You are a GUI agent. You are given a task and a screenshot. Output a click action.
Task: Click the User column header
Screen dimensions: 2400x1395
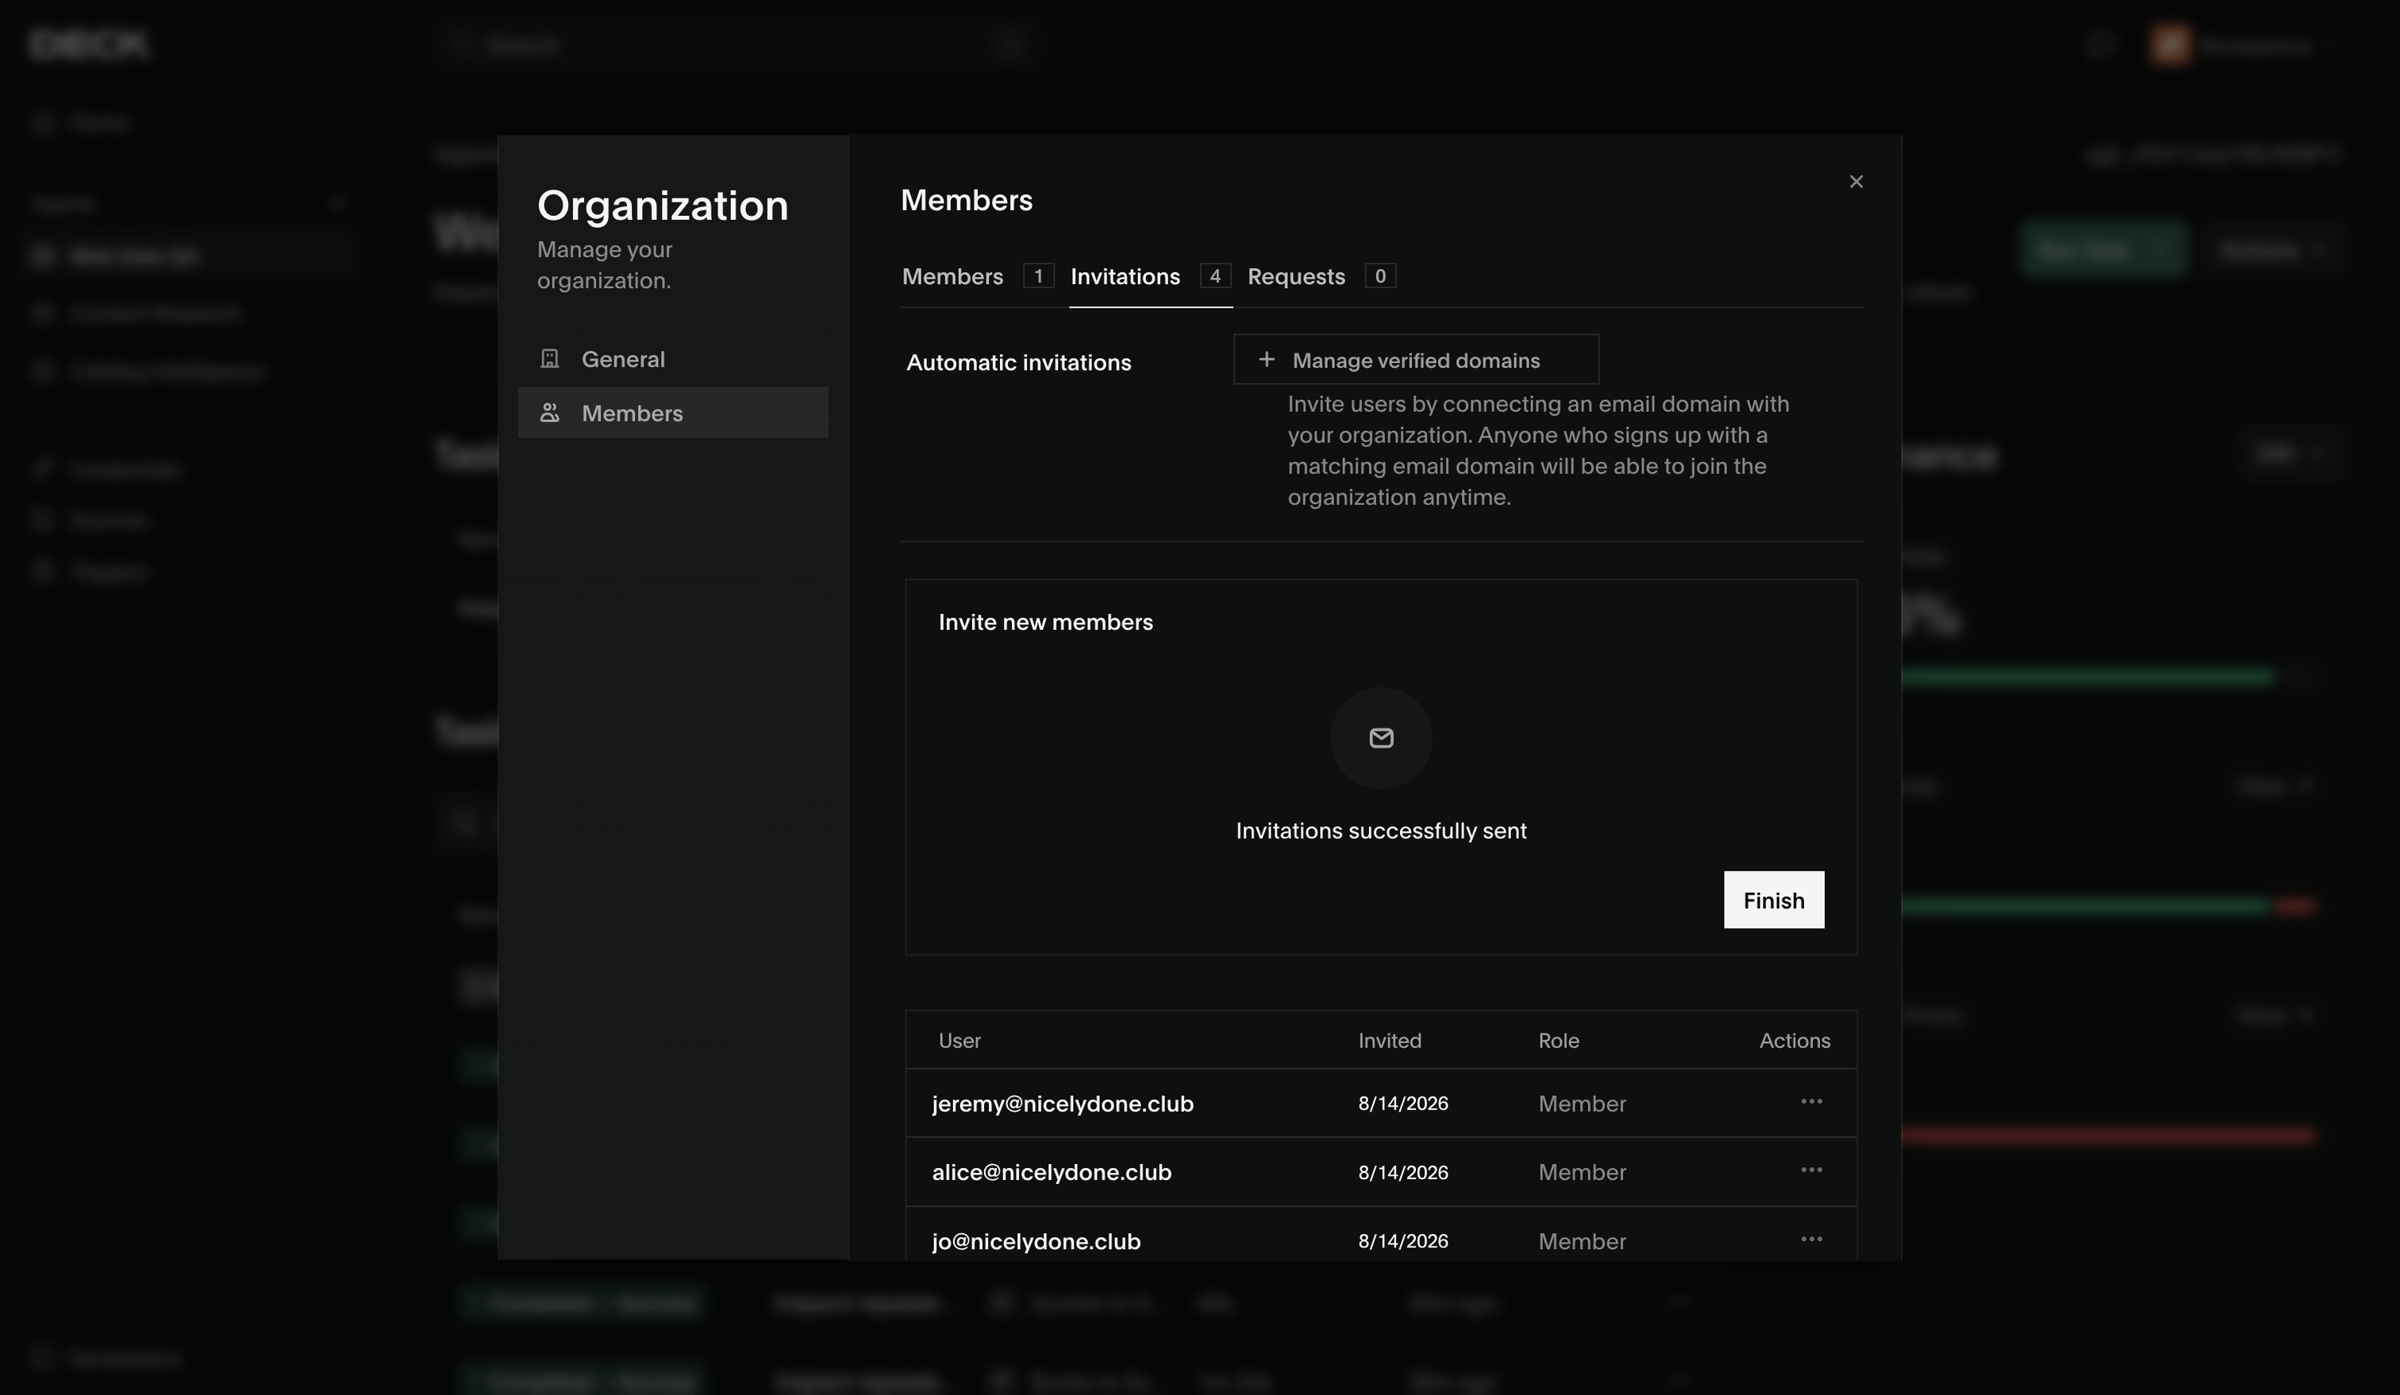(959, 1040)
